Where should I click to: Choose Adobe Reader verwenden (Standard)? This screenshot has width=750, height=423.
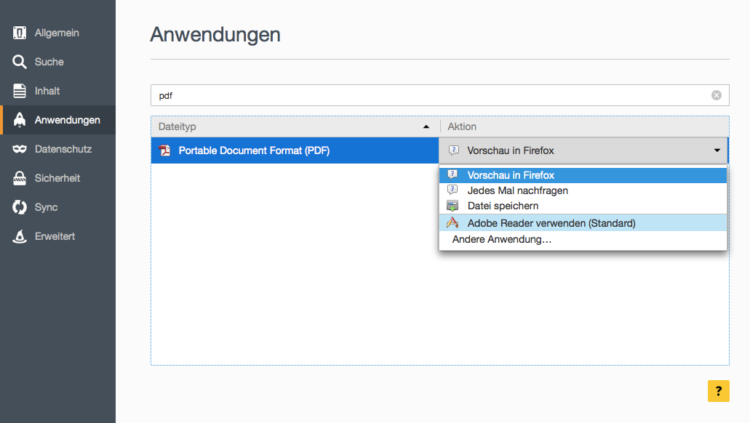[550, 223]
